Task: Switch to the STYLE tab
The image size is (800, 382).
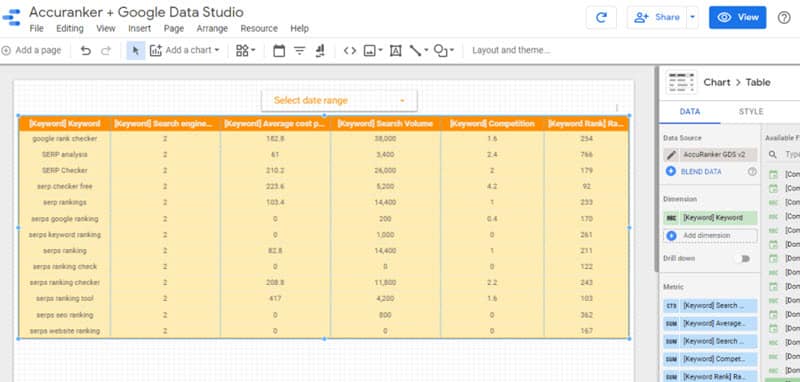Action: point(751,112)
